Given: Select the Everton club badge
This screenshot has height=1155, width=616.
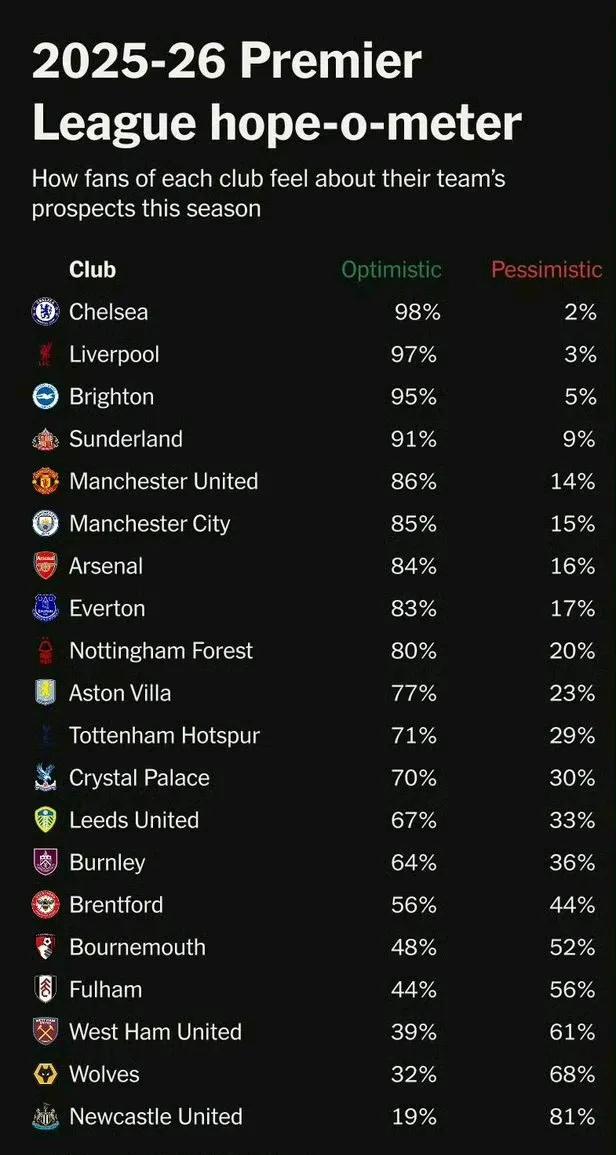Looking at the screenshot, I should 46,608.
